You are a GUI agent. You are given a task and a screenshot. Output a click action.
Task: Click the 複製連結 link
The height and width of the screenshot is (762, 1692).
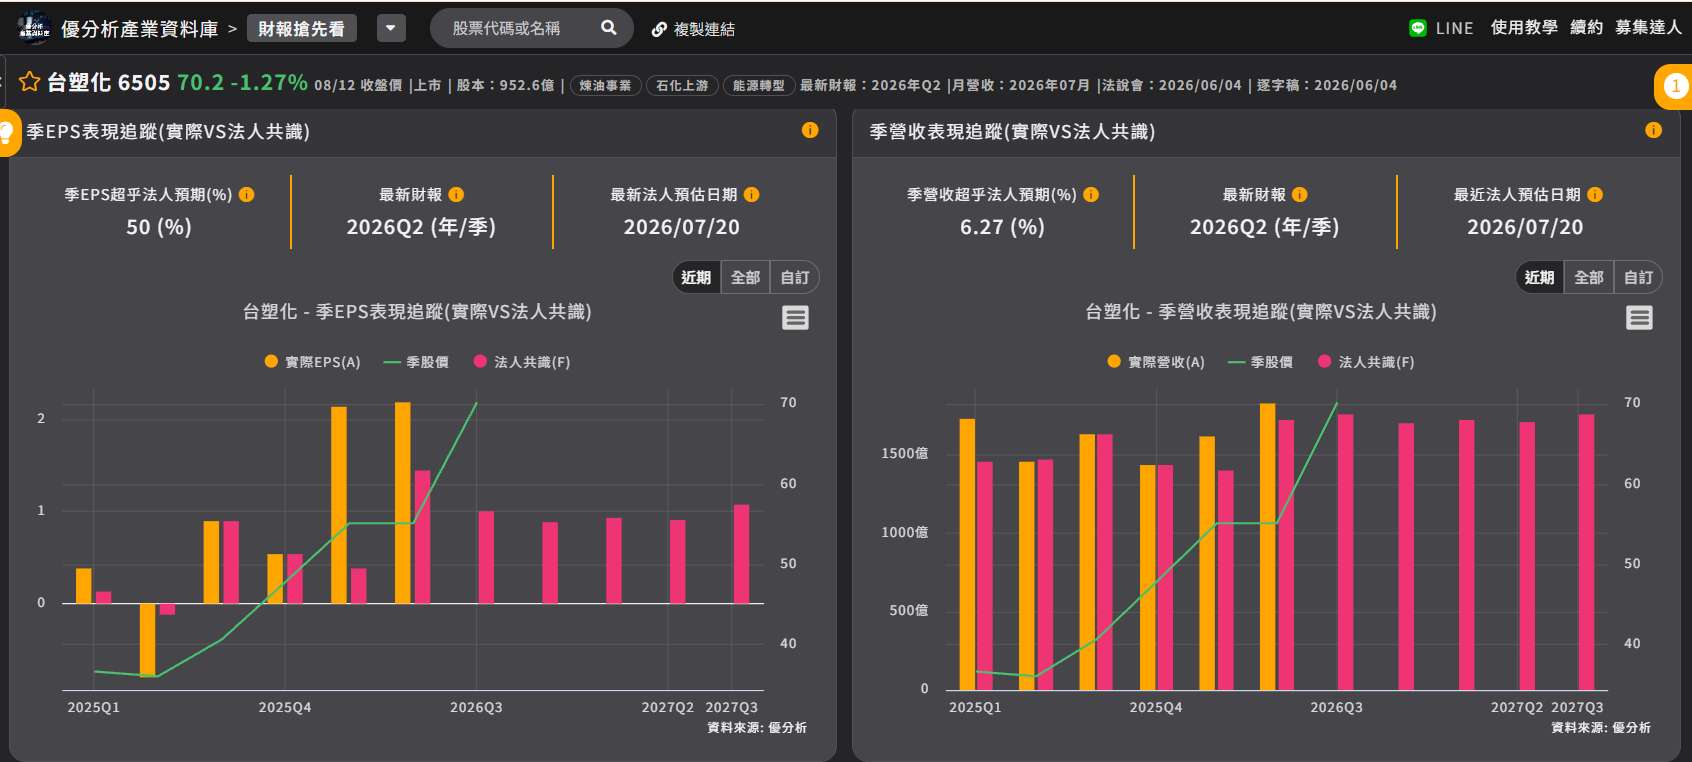click(x=693, y=29)
